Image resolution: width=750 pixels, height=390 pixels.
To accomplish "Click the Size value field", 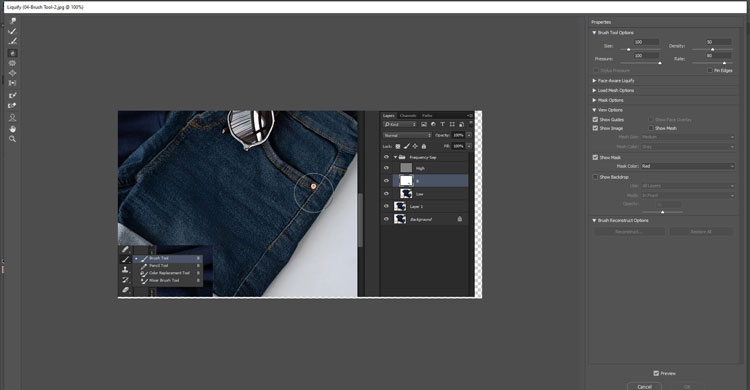I will (646, 42).
